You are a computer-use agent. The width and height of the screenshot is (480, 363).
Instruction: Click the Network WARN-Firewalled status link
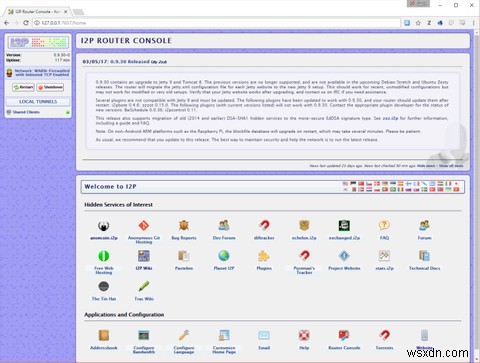coord(42,73)
